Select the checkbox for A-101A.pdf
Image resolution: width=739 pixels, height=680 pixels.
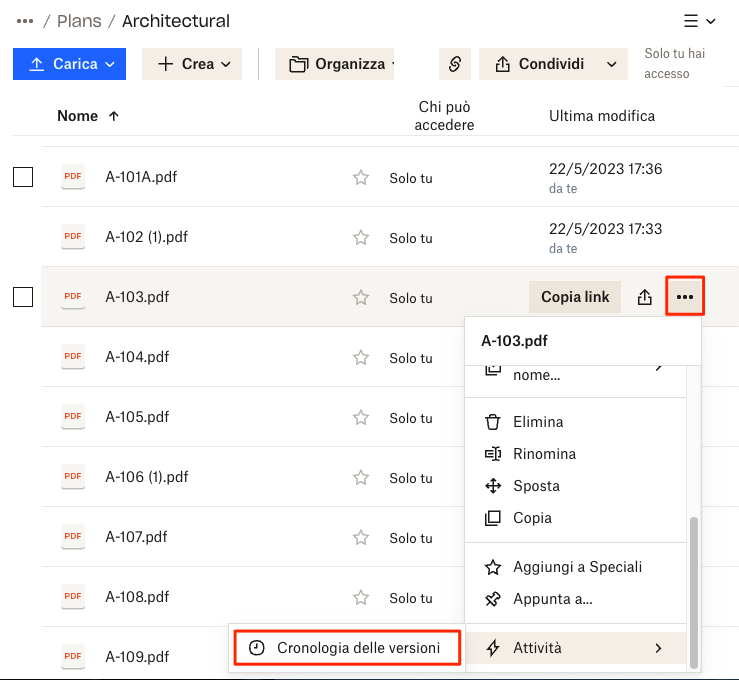pos(23,177)
